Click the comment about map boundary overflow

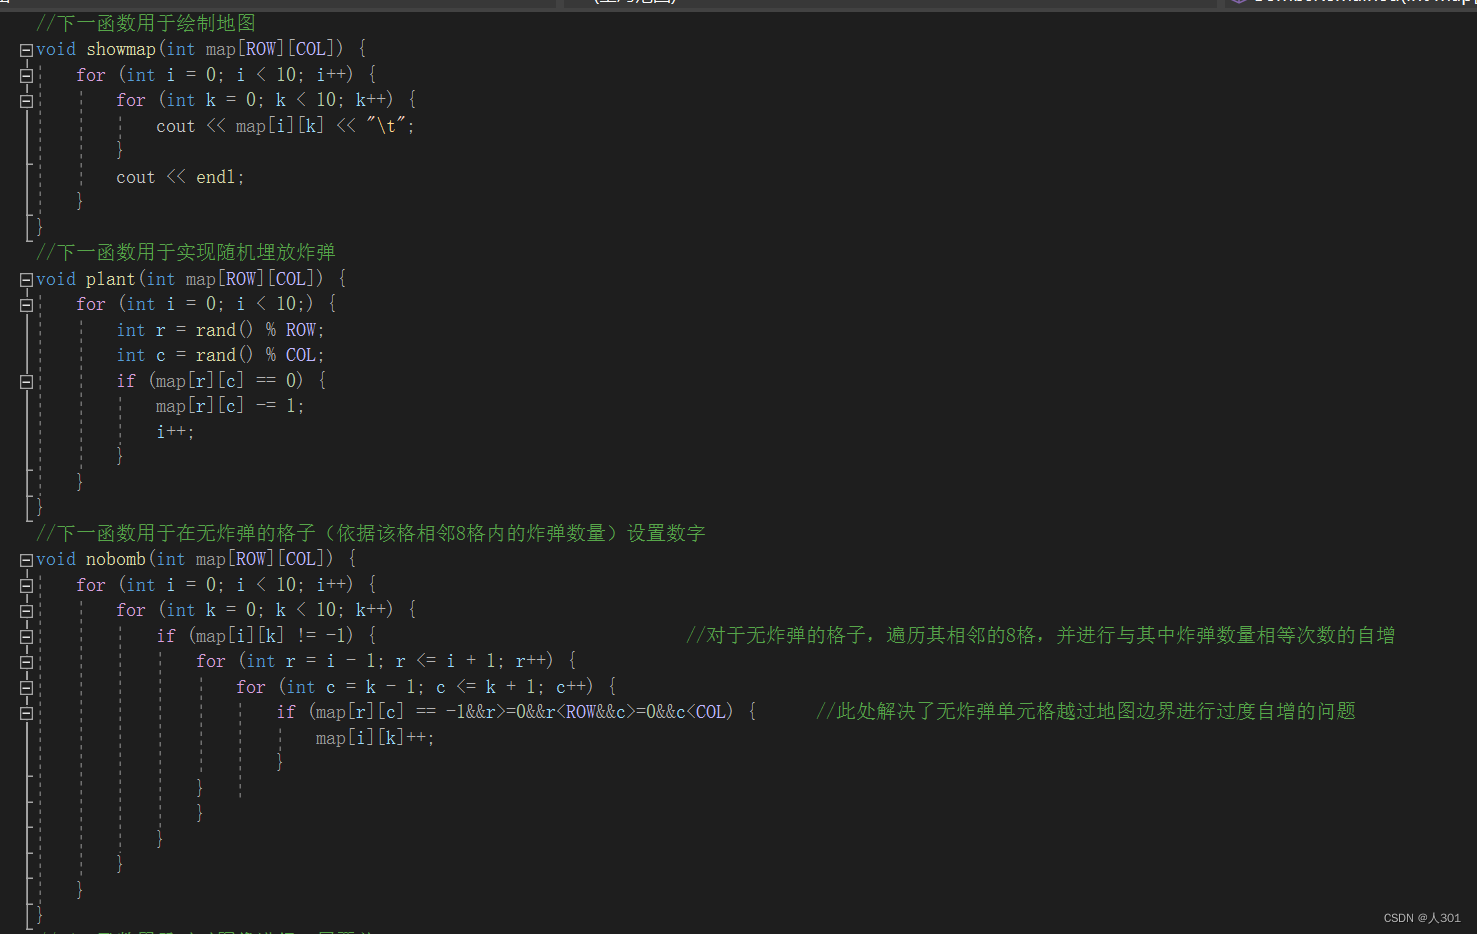coord(1086,711)
